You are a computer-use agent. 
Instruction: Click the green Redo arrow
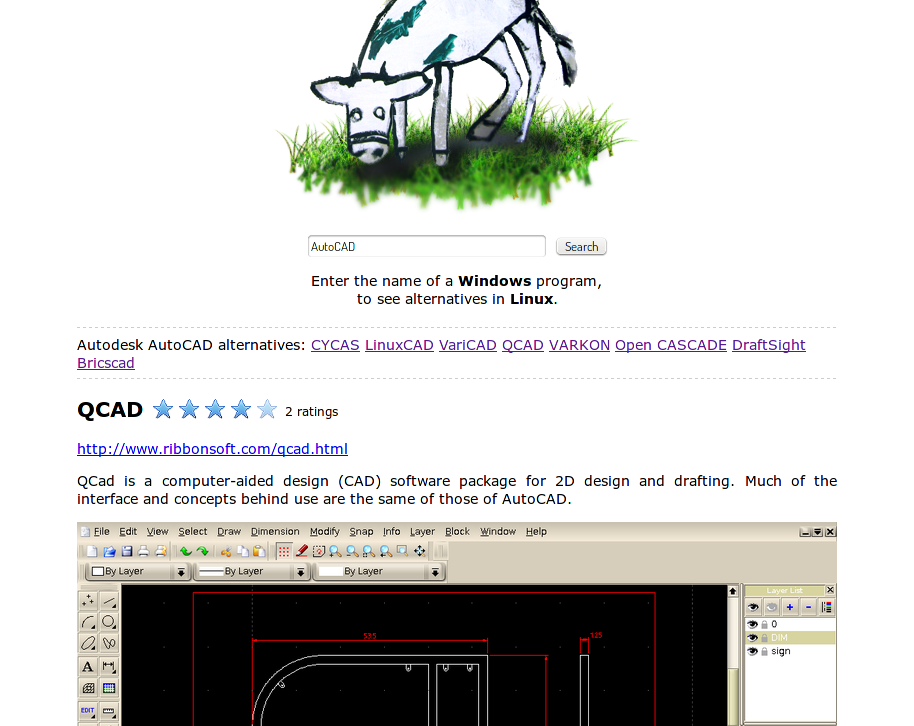[x=203, y=551]
